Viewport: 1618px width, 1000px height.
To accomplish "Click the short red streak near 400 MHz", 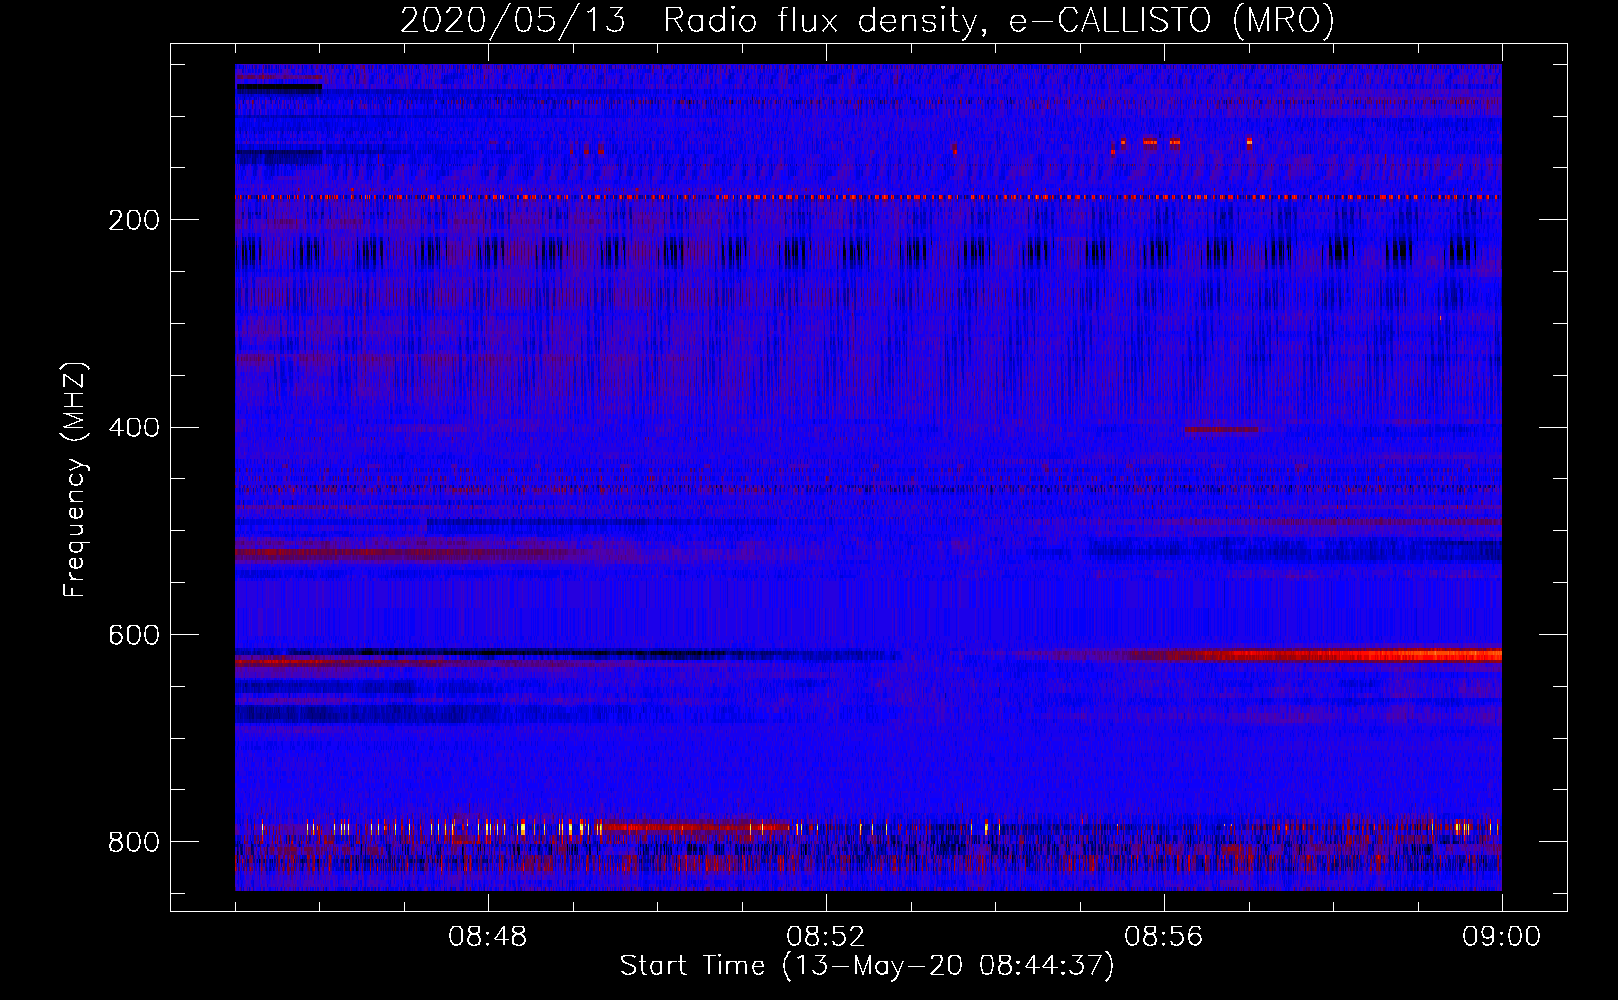I will tap(1222, 430).
